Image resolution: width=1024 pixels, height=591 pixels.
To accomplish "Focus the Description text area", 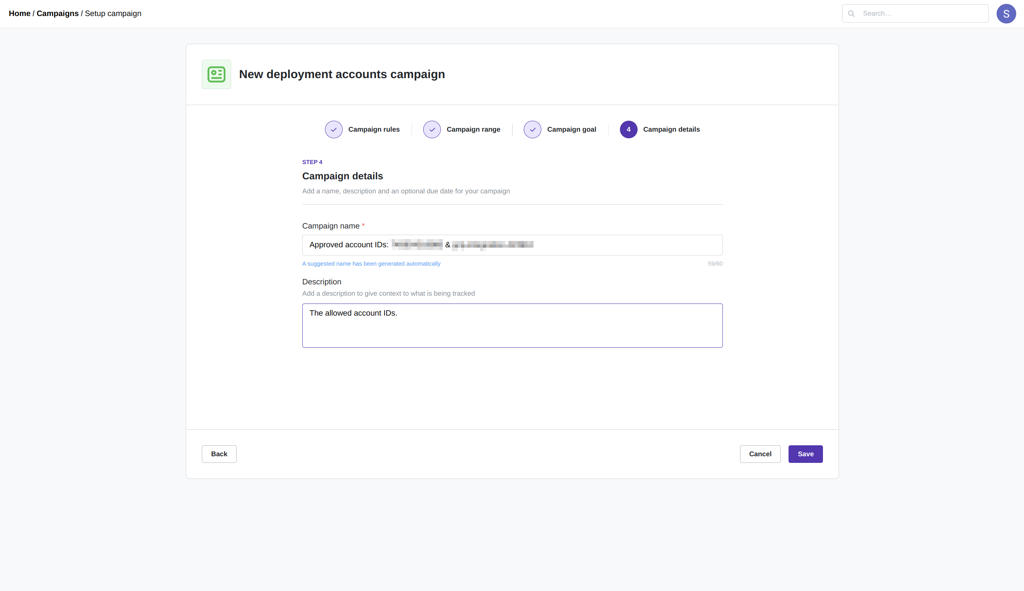I will [512, 325].
